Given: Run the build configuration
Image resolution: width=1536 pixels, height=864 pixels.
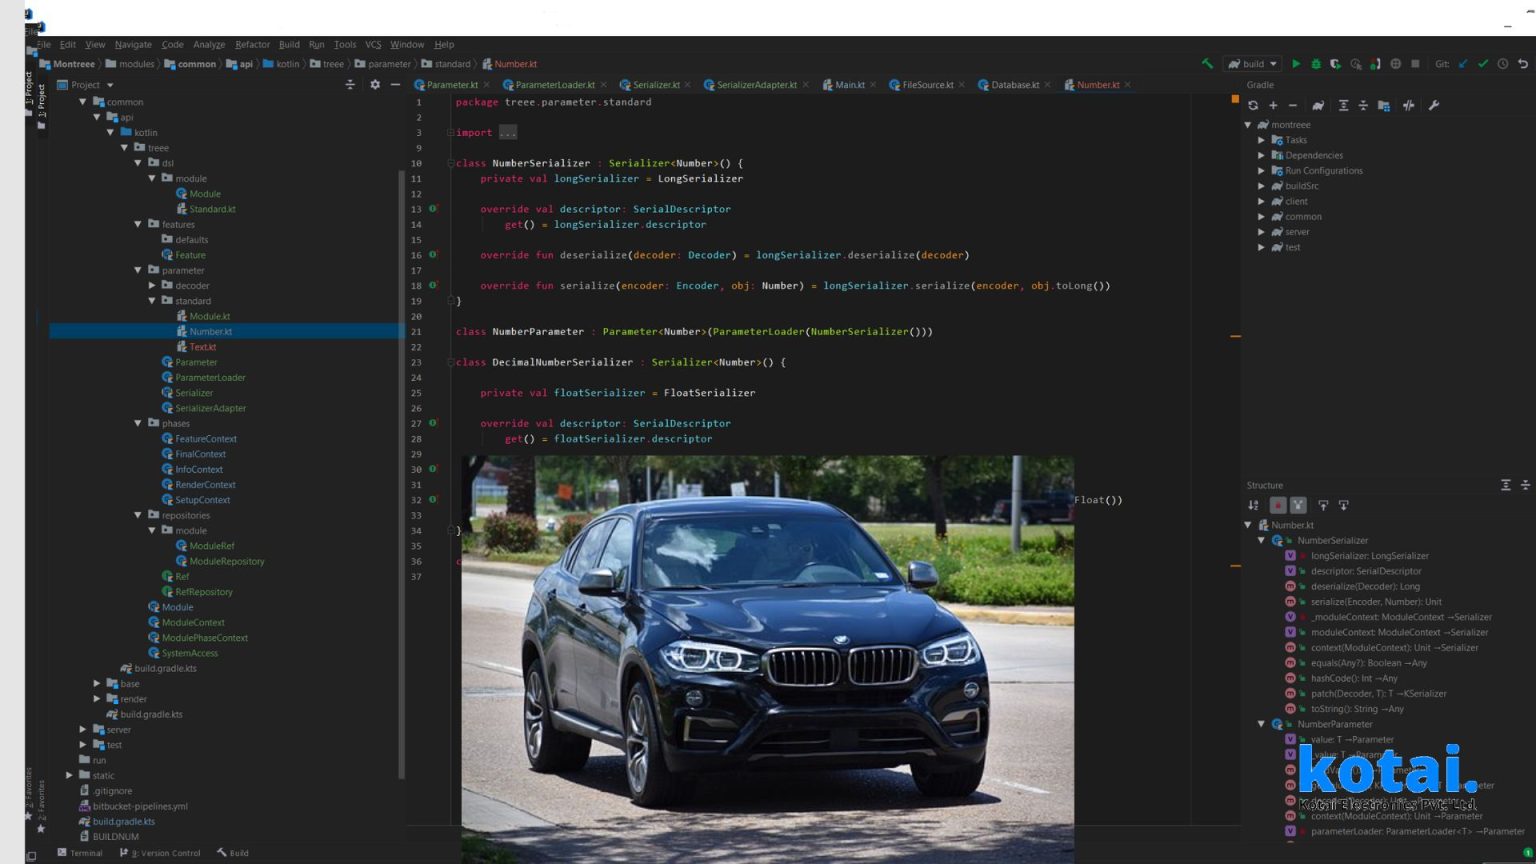Looking at the screenshot, I should pos(1296,63).
